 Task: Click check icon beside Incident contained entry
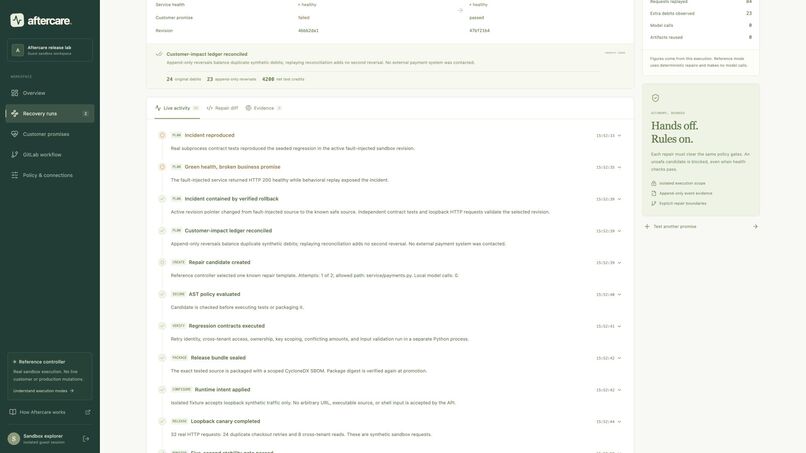click(x=162, y=199)
